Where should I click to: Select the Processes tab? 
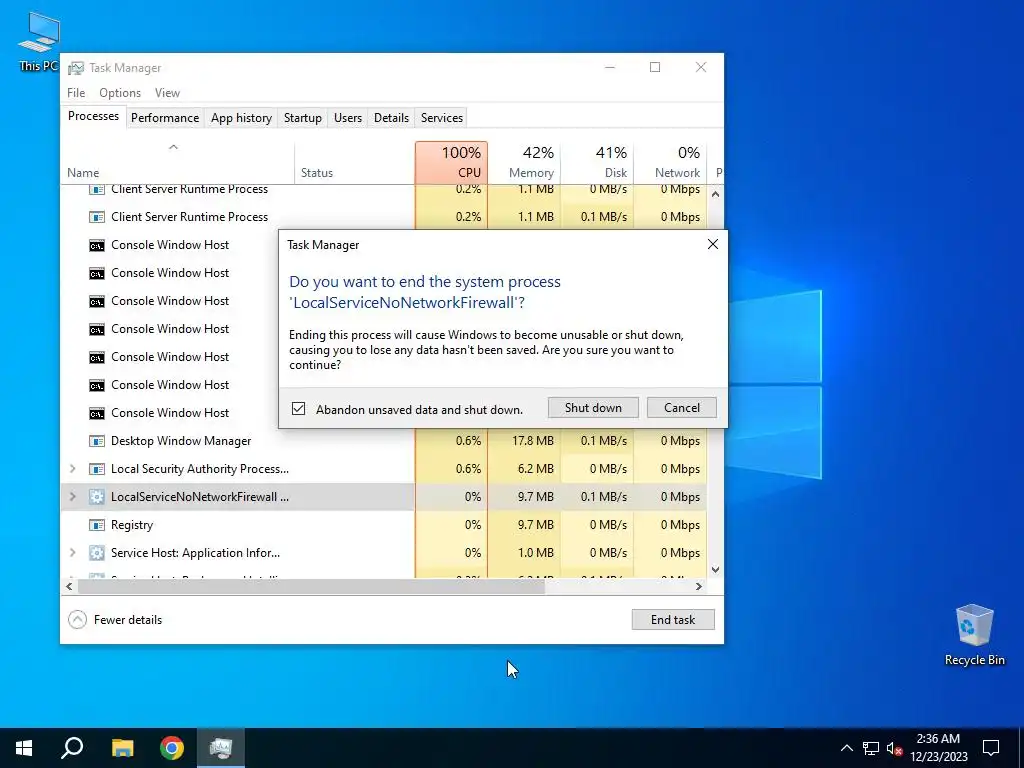93,116
